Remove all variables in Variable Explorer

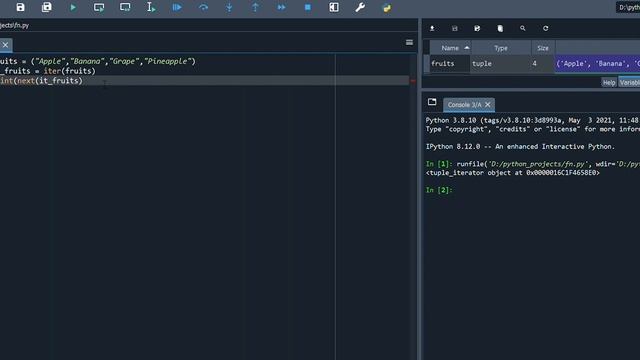[x=500, y=28]
